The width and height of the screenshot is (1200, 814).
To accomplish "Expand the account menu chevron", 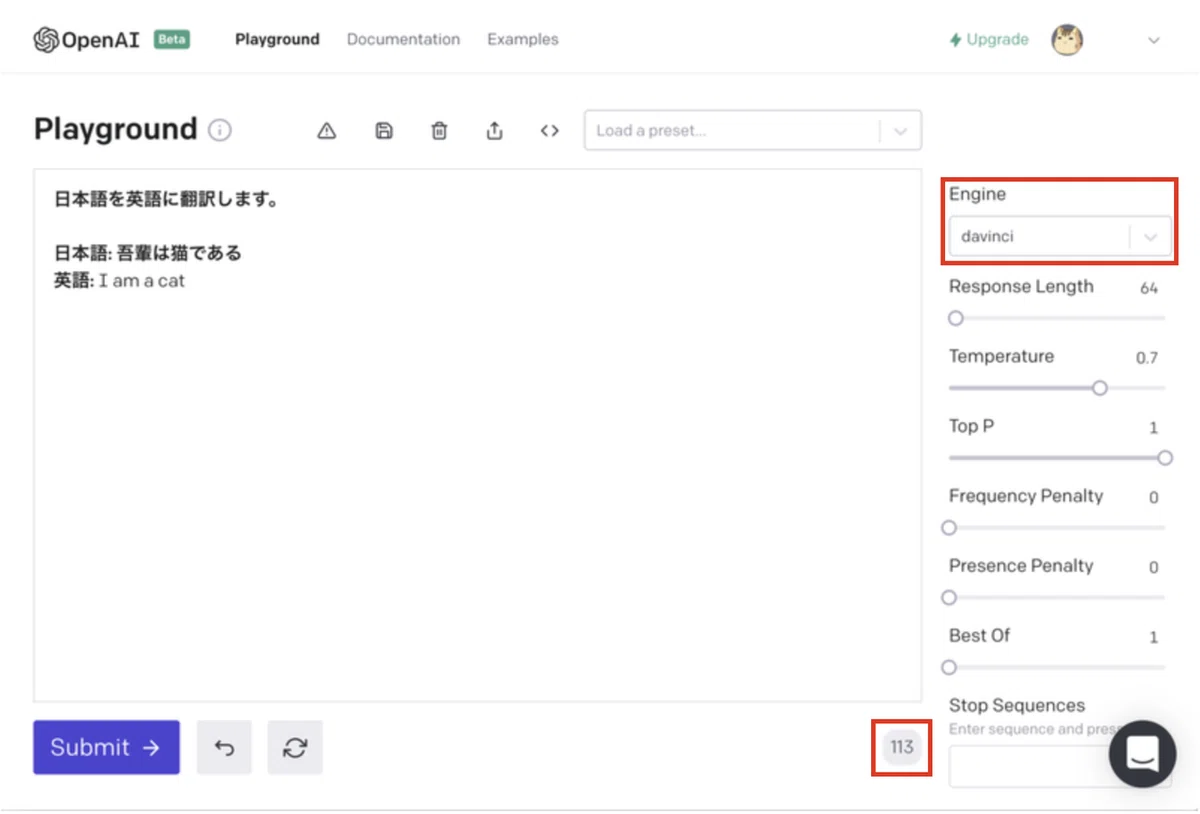I will [1154, 41].
